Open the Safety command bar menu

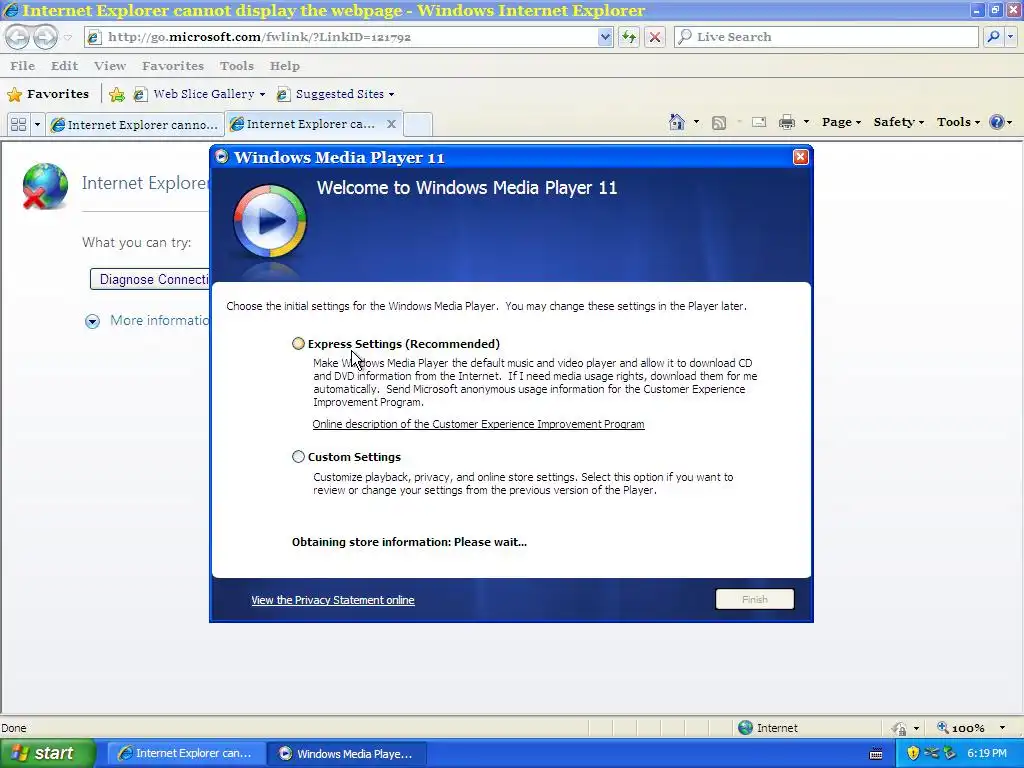tap(899, 122)
